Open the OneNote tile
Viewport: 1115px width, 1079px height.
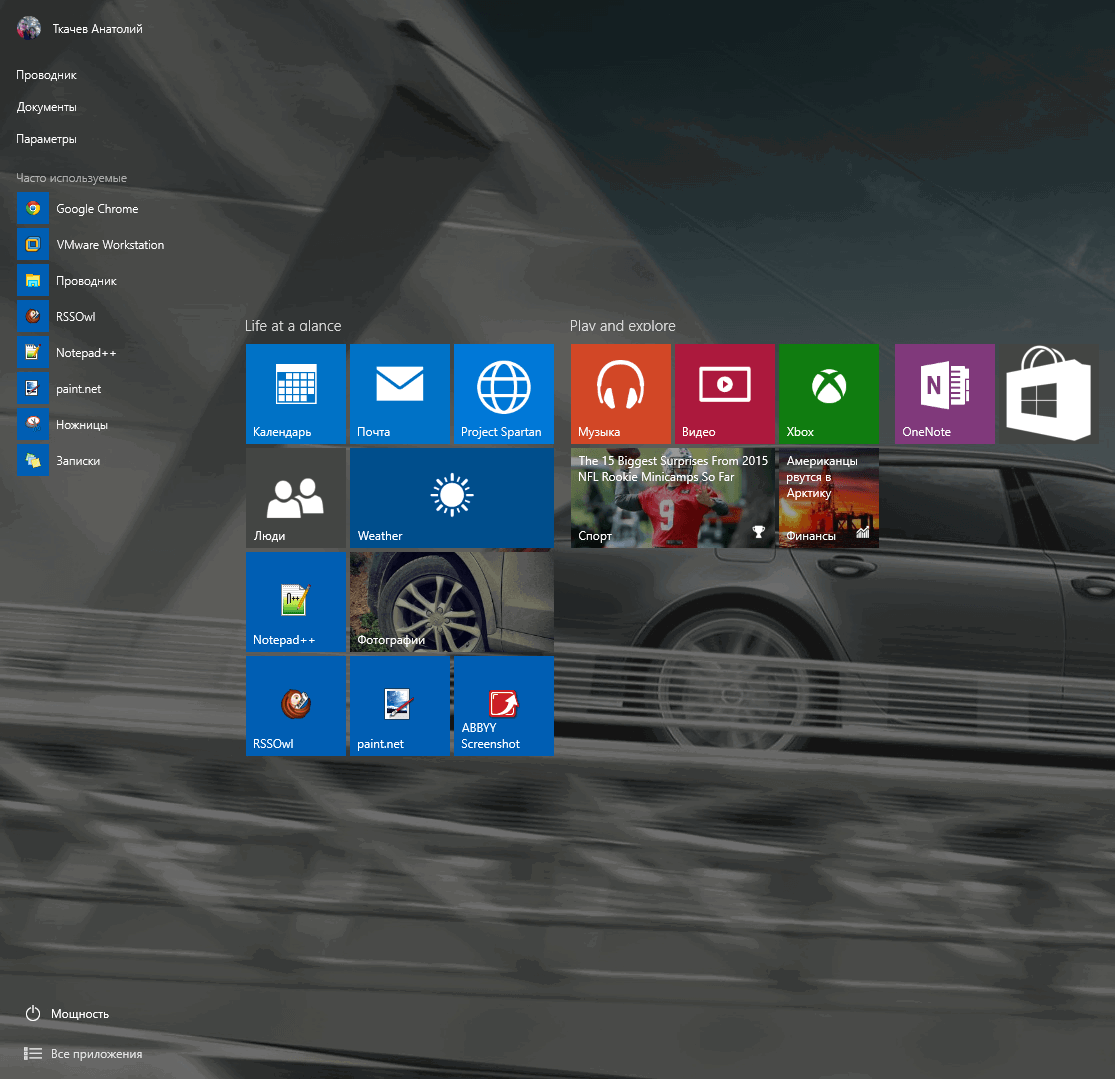click(x=944, y=393)
